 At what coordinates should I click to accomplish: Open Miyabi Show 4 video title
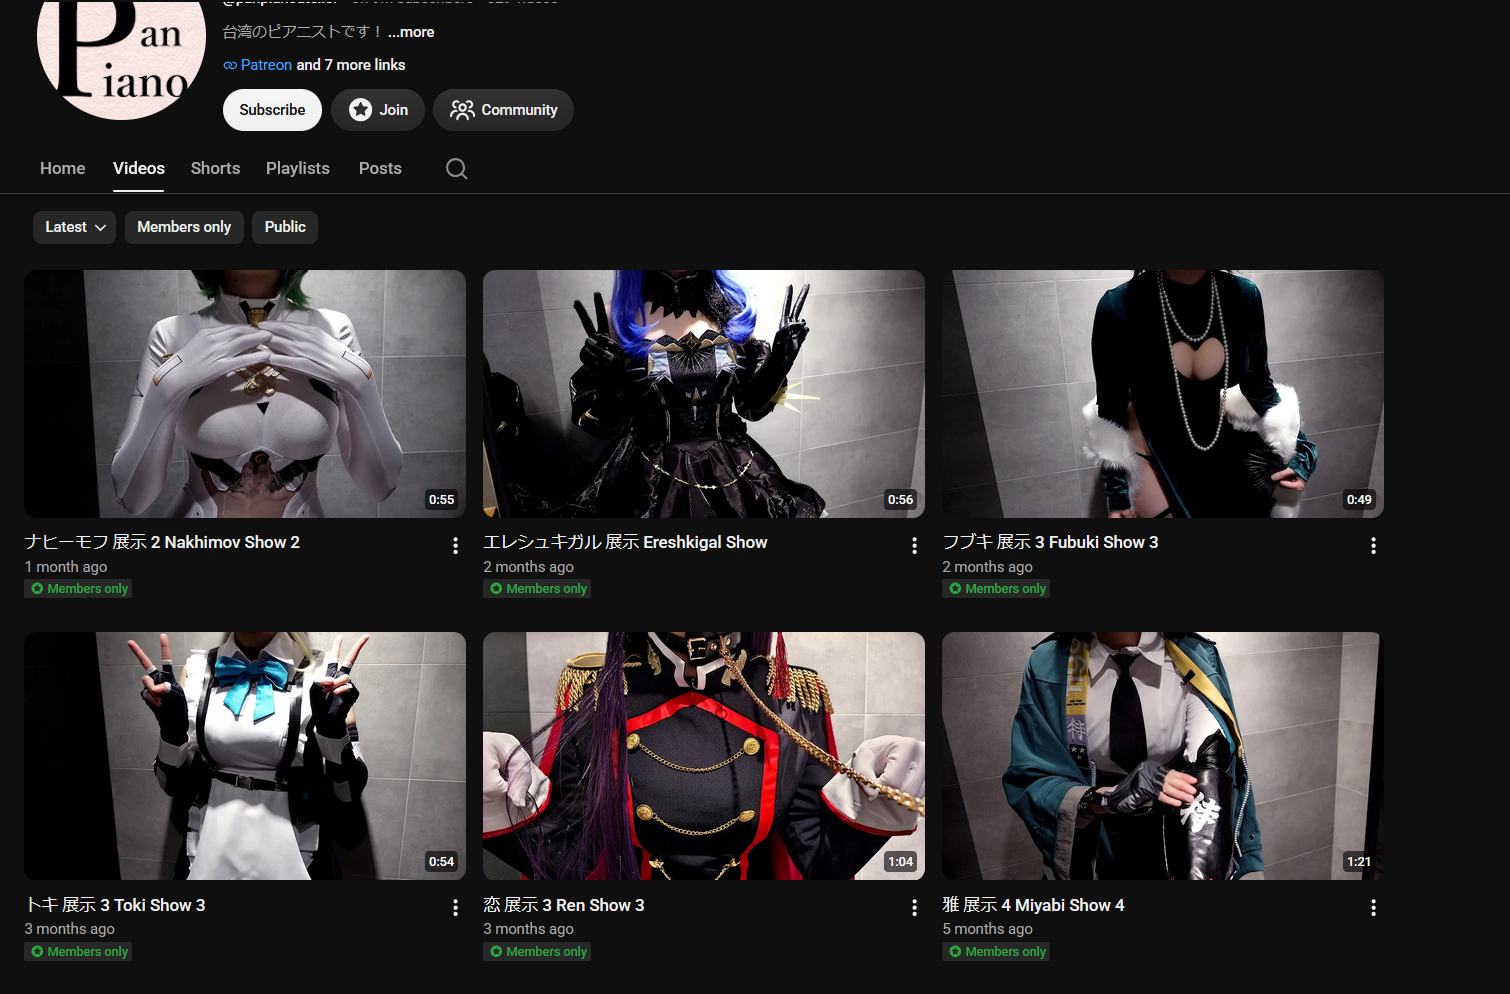[x=1033, y=905]
